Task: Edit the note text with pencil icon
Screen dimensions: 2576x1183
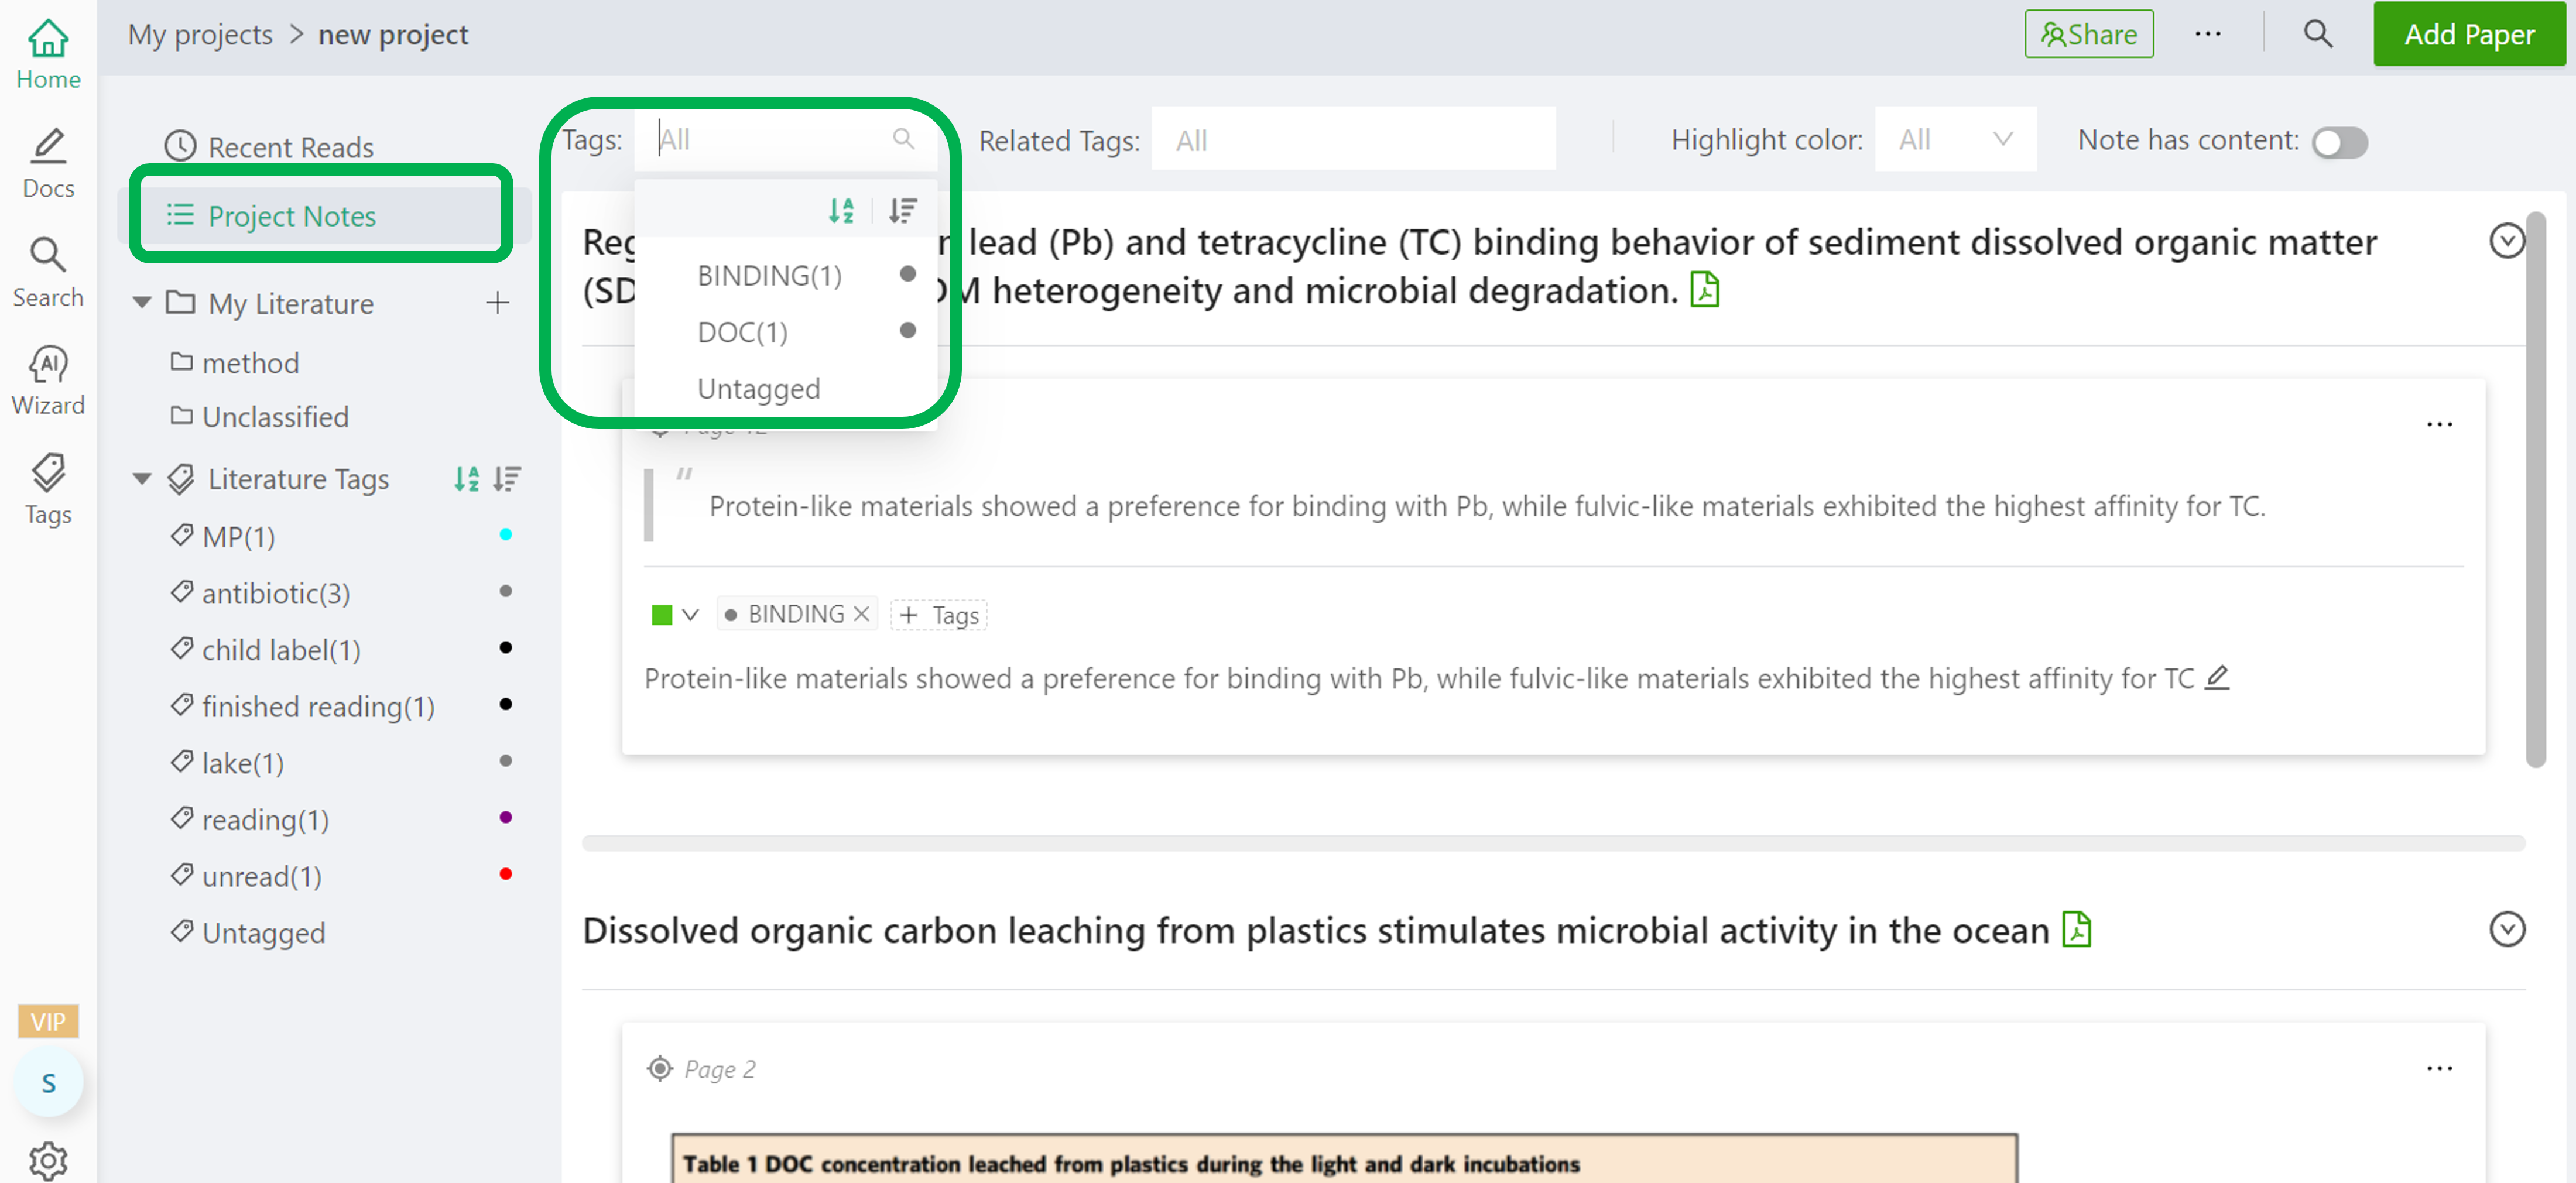Action: tap(2217, 678)
